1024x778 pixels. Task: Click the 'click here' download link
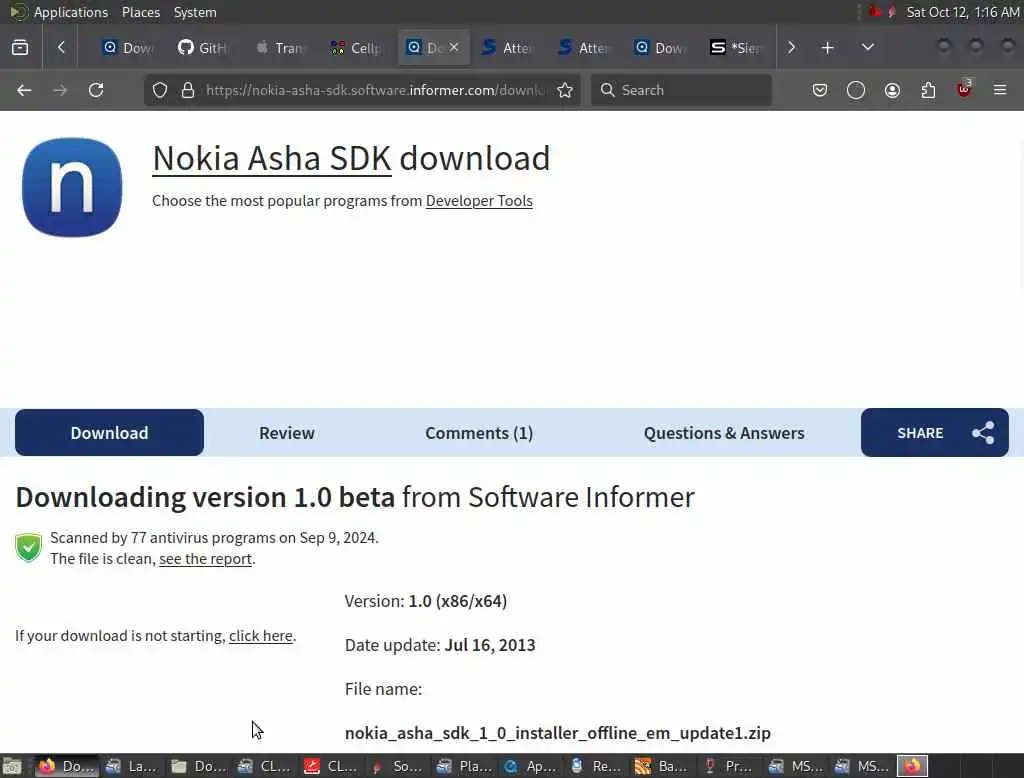click(261, 636)
